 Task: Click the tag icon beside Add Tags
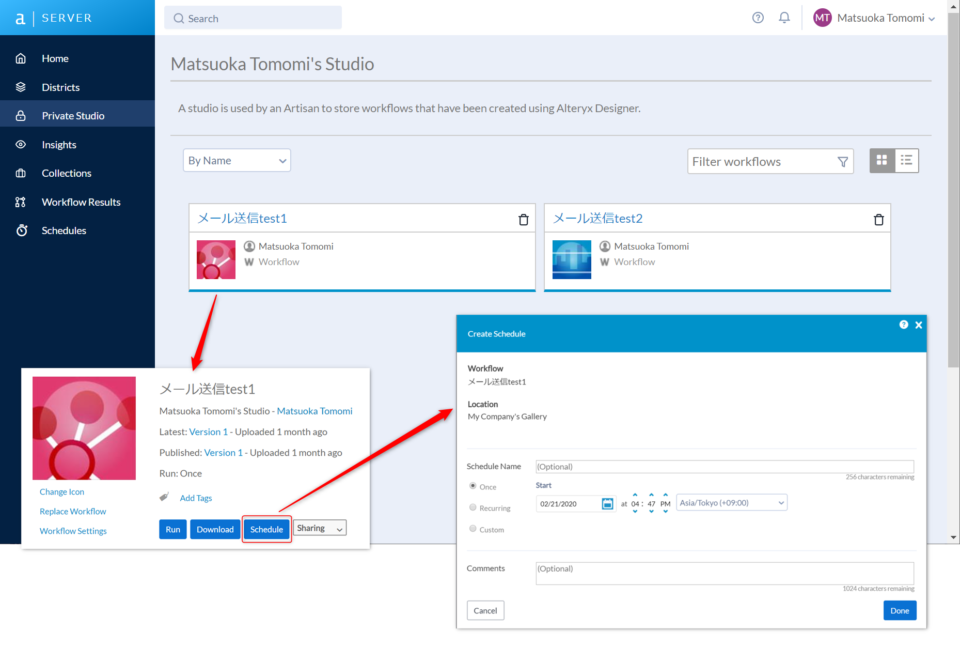point(164,497)
